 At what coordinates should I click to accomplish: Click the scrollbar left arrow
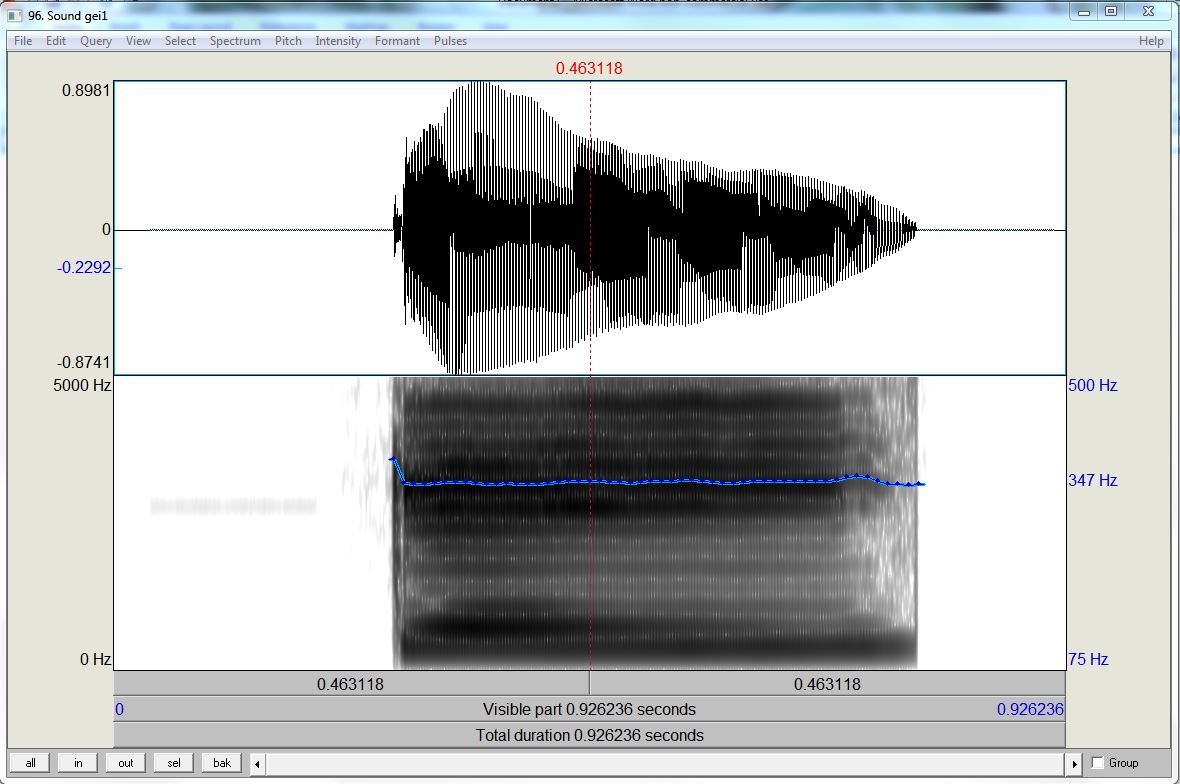point(257,764)
